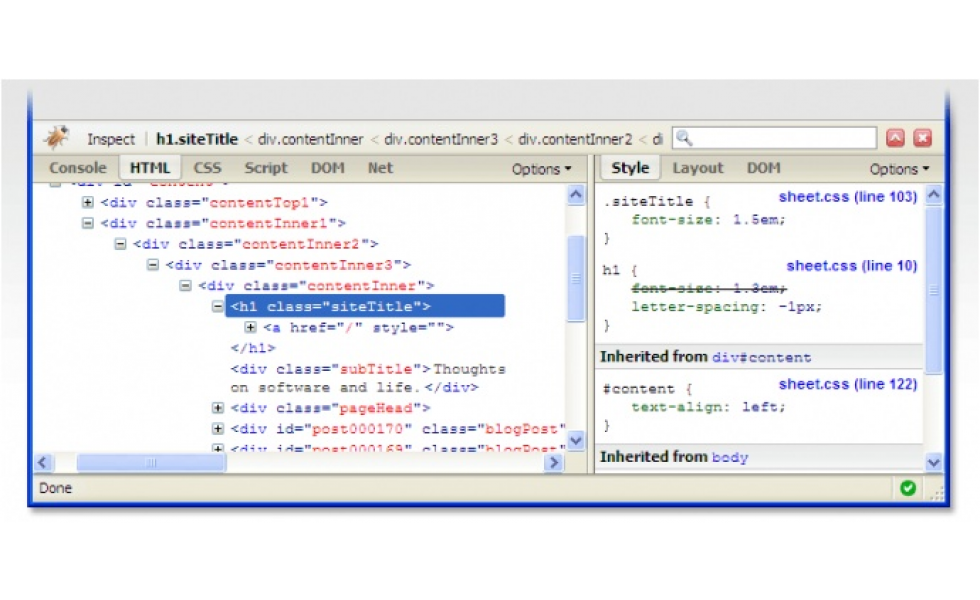Image resolution: width=980 pixels, height=600 pixels.
Task: Open the CSS tab
Action: [208, 168]
